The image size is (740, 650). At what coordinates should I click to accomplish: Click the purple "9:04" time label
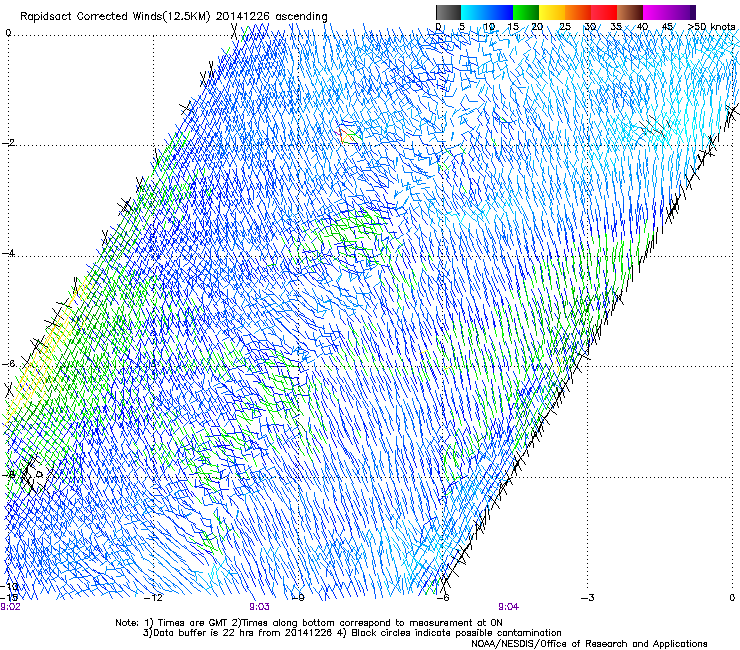pos(508,607)
